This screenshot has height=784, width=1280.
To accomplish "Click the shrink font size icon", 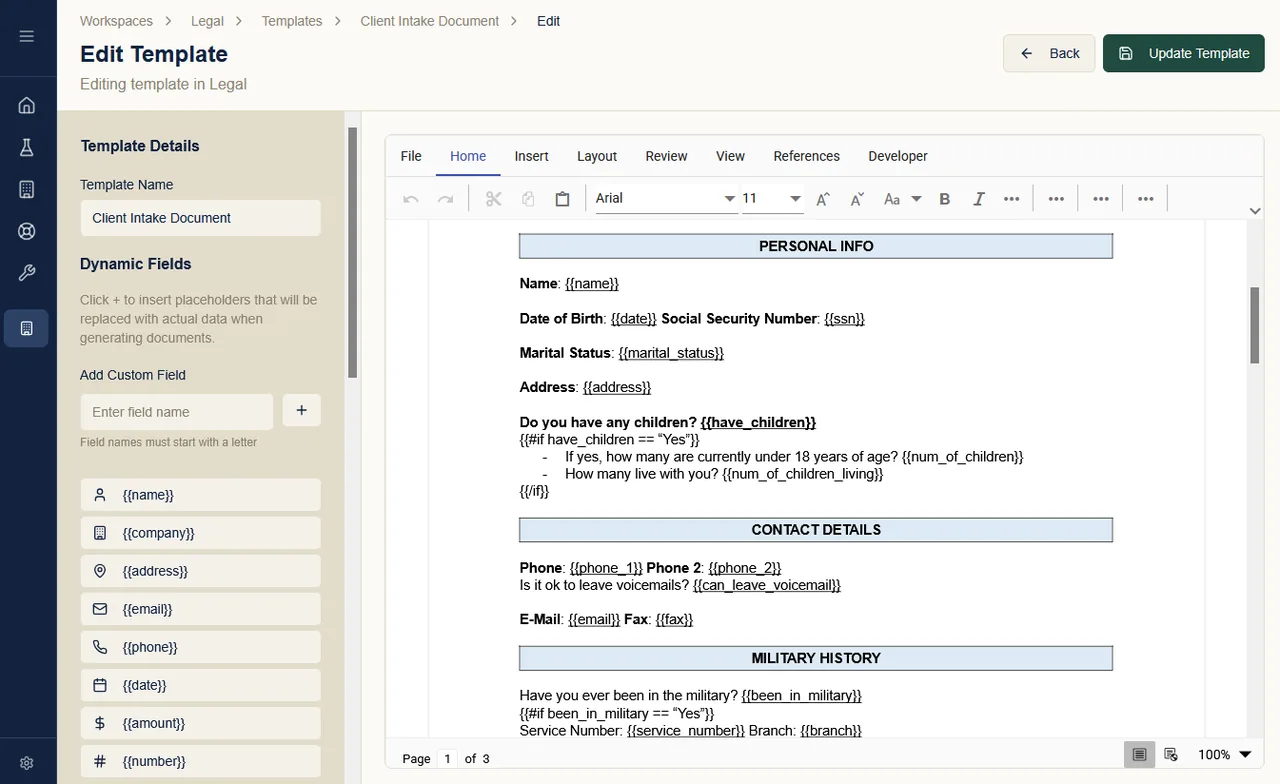I will coord(857,199).
